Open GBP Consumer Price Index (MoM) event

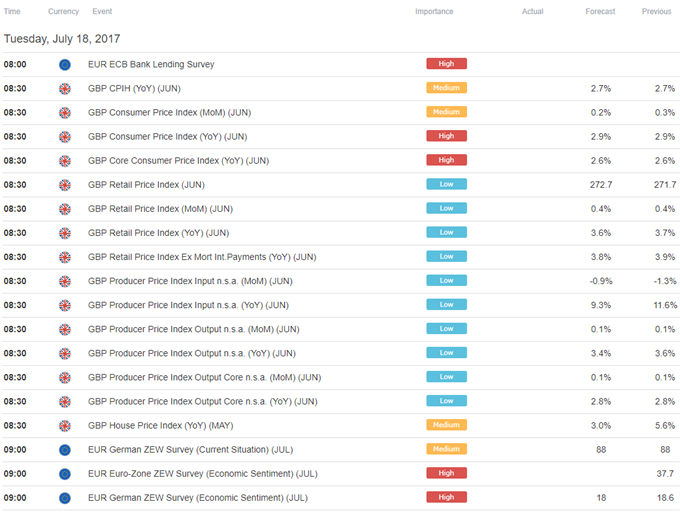(x=169, y=113)
